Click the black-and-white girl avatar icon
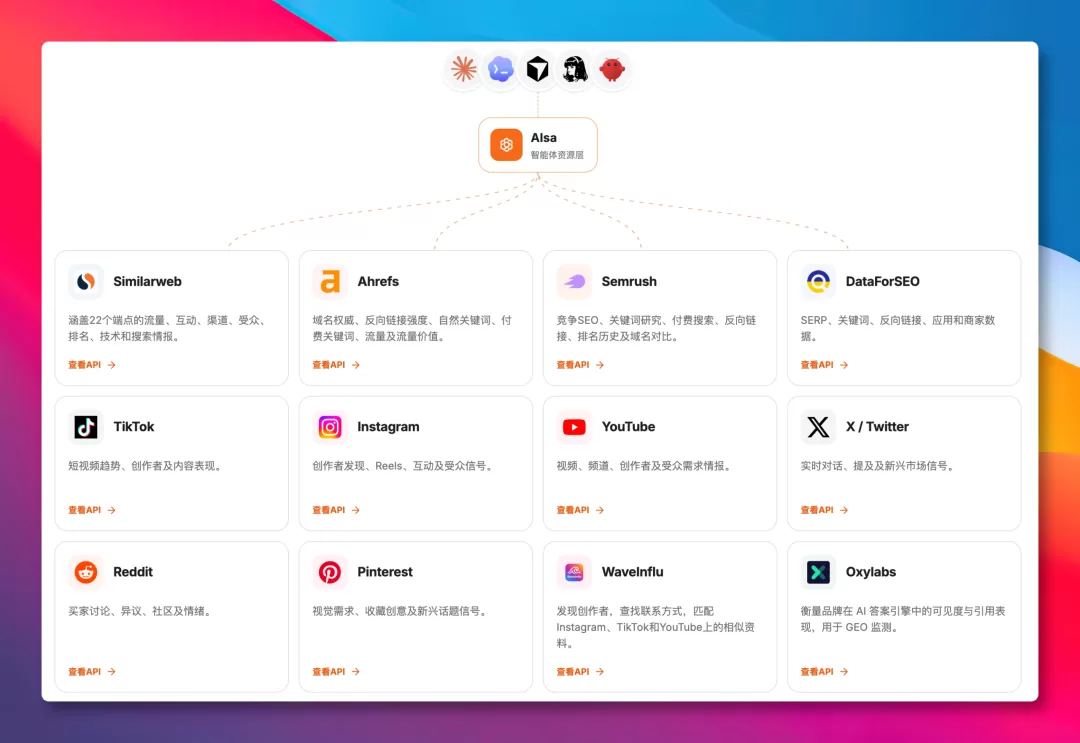This screenshot has width=1080, height=743. click(x=574, y=69)
